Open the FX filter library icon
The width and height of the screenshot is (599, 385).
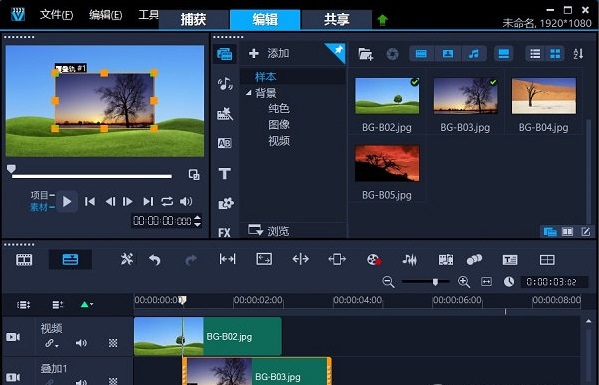tap(224, 232)
